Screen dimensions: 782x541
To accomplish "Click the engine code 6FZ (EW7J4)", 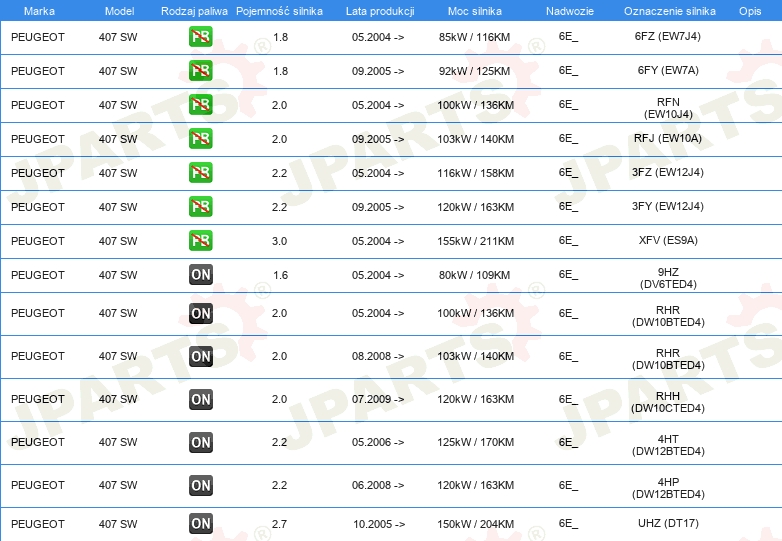I will (x=667, y=36).
